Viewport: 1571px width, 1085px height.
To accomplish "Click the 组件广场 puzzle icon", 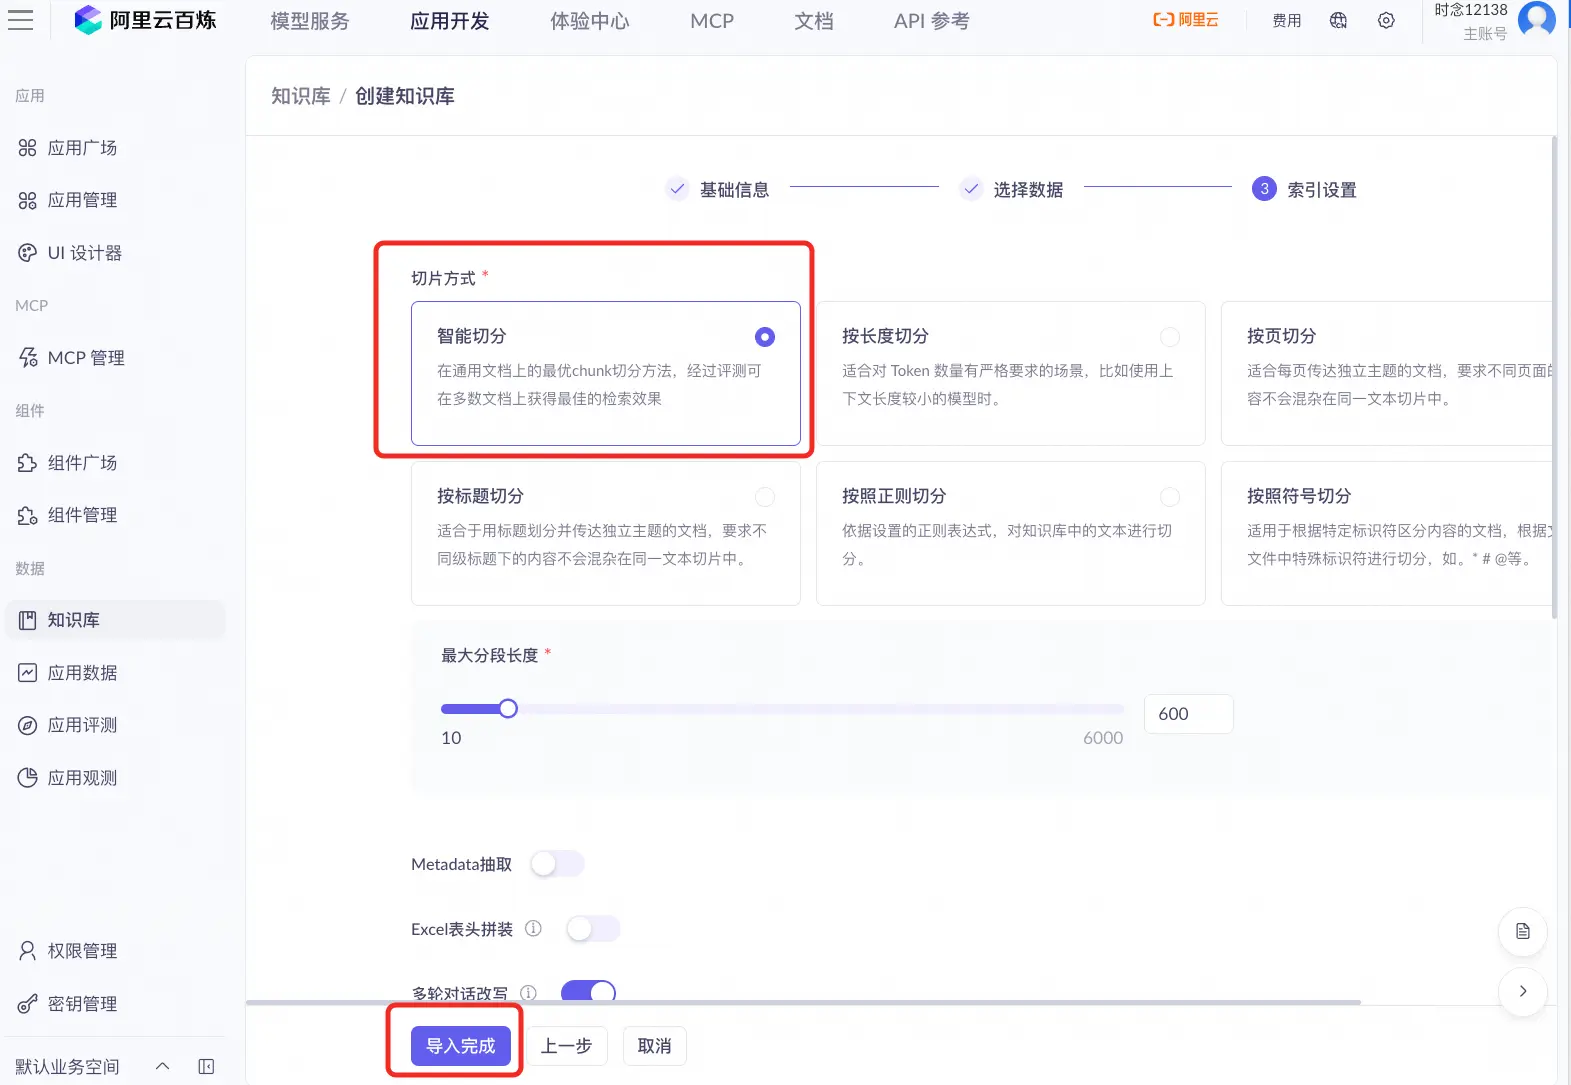I will 28,463.
